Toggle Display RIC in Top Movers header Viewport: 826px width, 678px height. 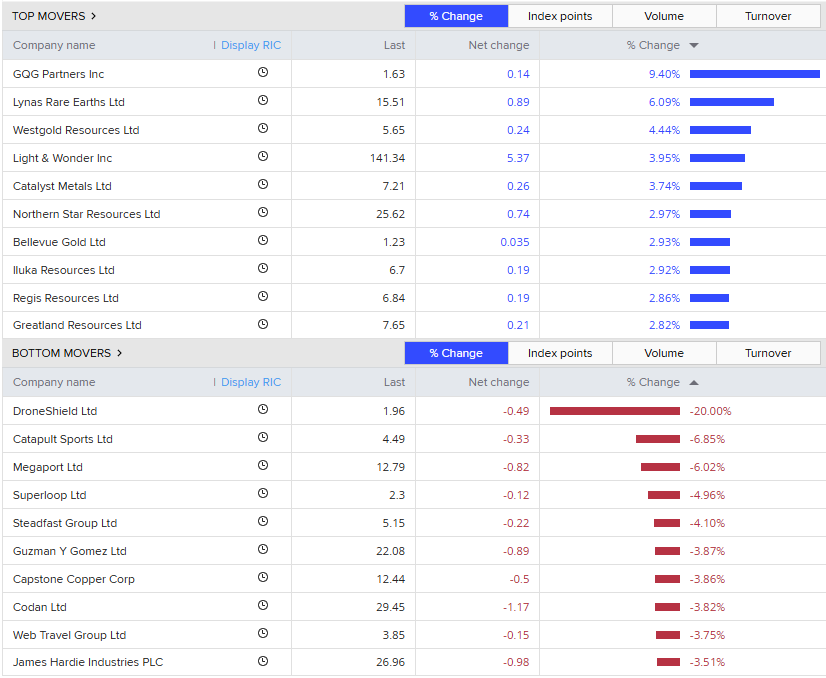tap(250, 45)
